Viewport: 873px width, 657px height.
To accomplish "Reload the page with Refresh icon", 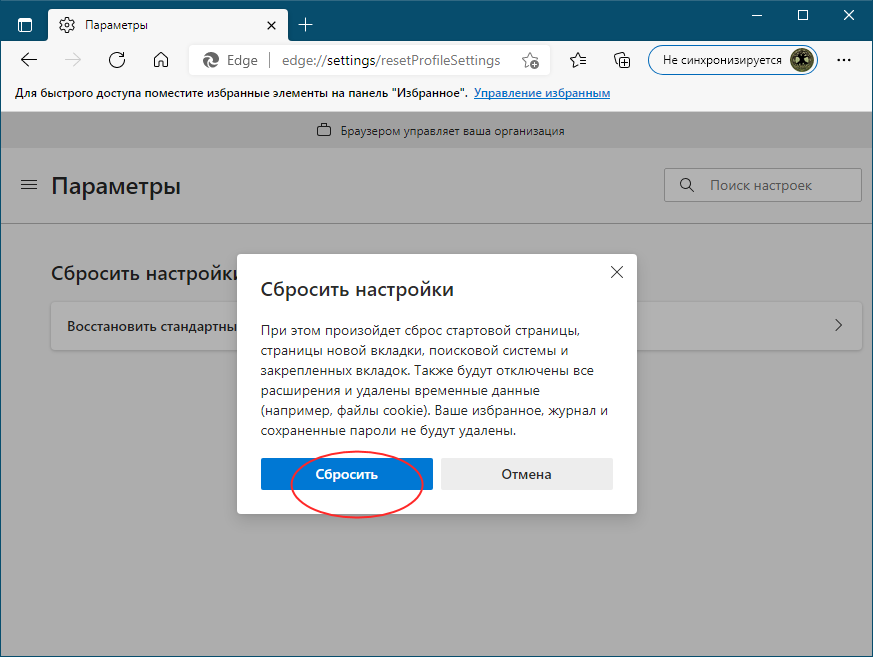I will (117, 60).
